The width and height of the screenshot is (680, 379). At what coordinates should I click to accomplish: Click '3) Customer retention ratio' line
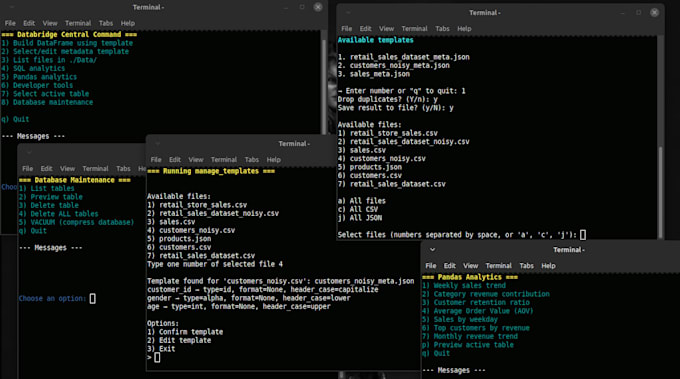tap(476, 302)
